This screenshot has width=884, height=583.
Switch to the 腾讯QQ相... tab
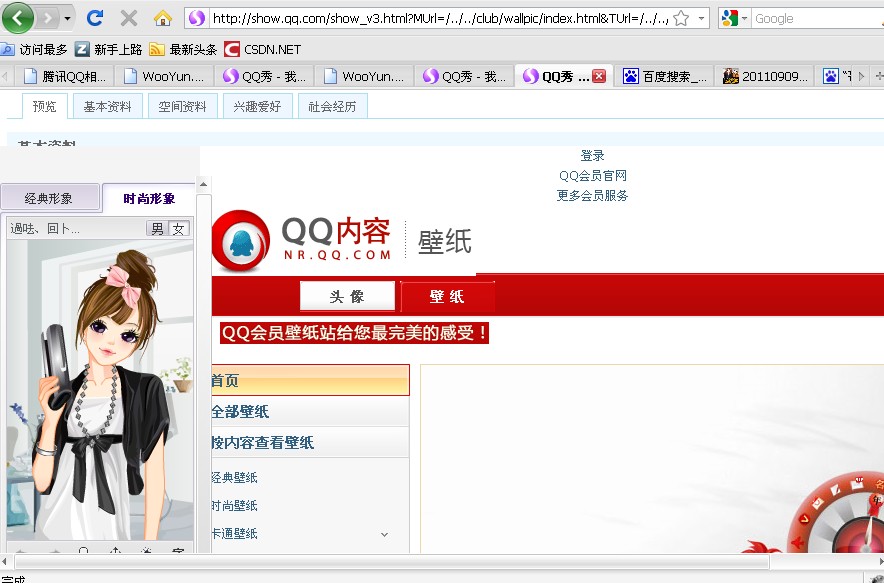(64, 76)
